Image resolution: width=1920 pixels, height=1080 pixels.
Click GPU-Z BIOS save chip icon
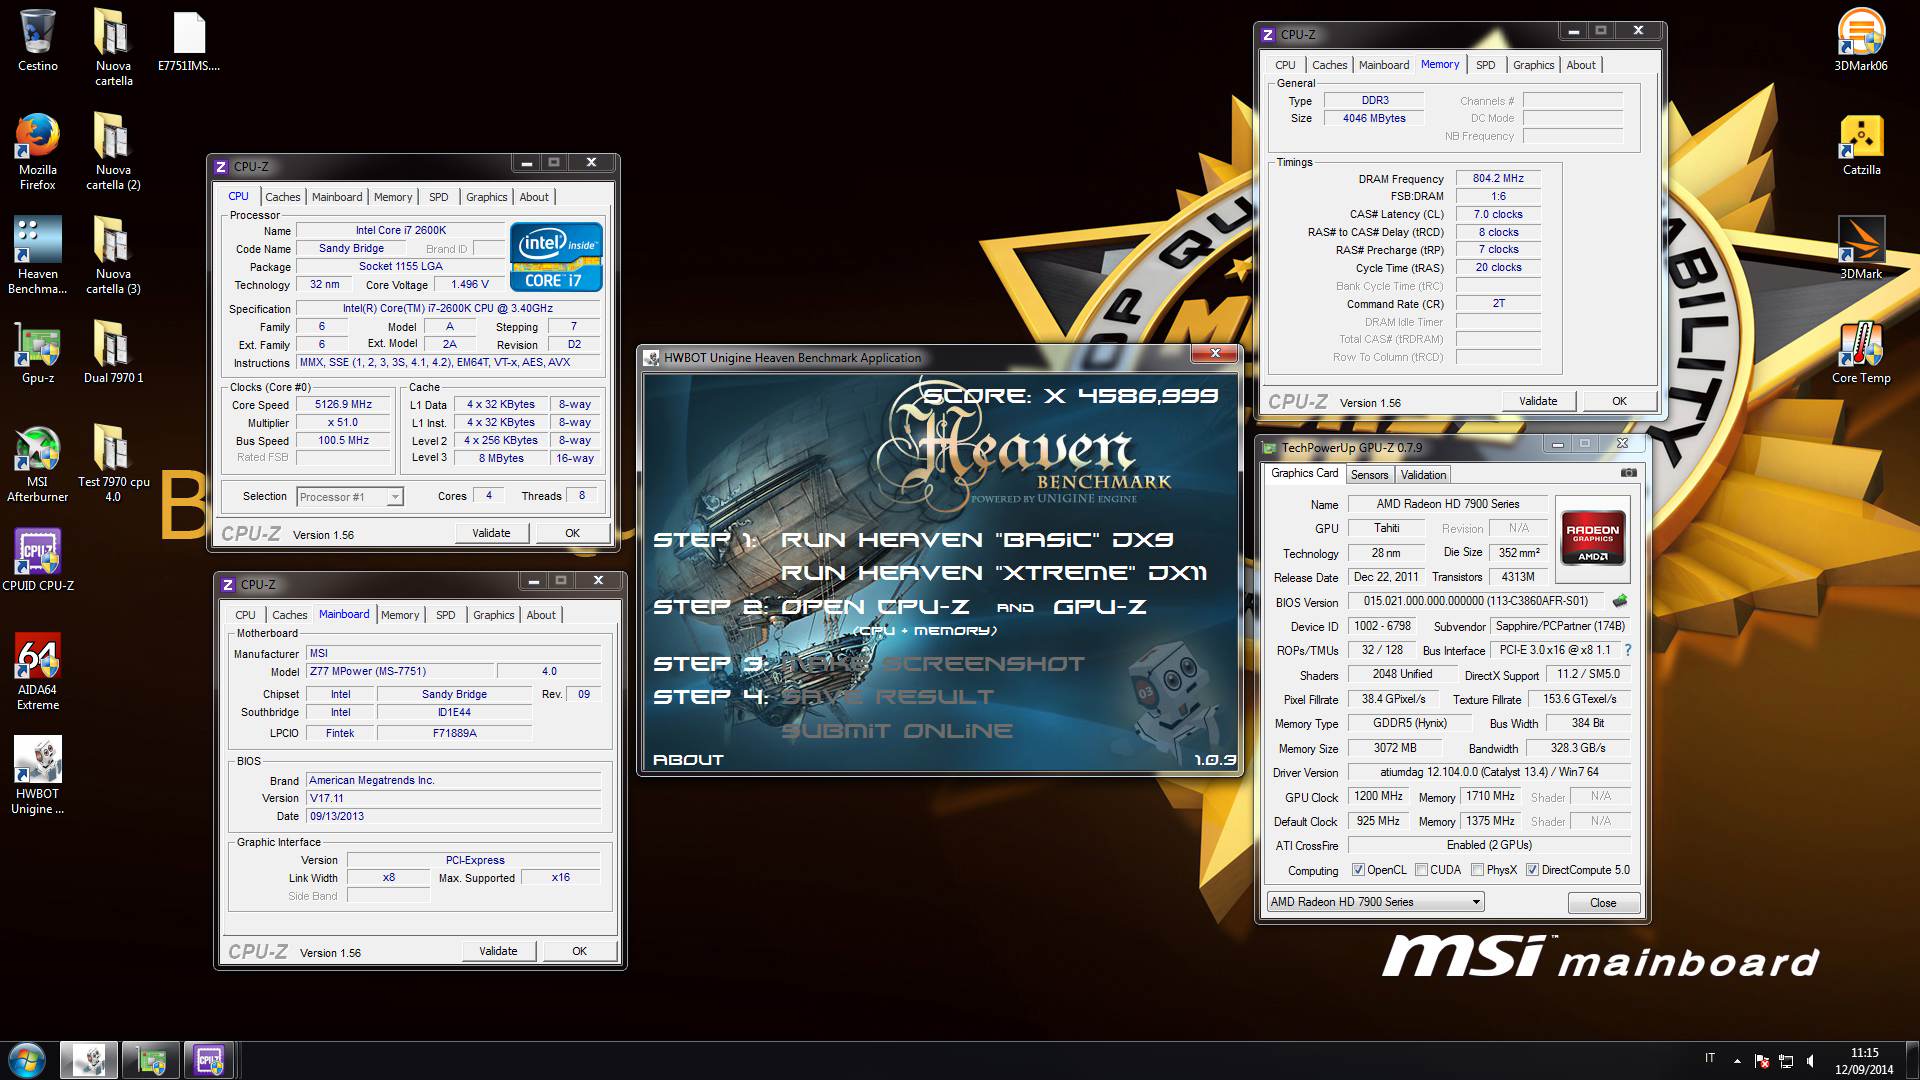(1620, 601)
